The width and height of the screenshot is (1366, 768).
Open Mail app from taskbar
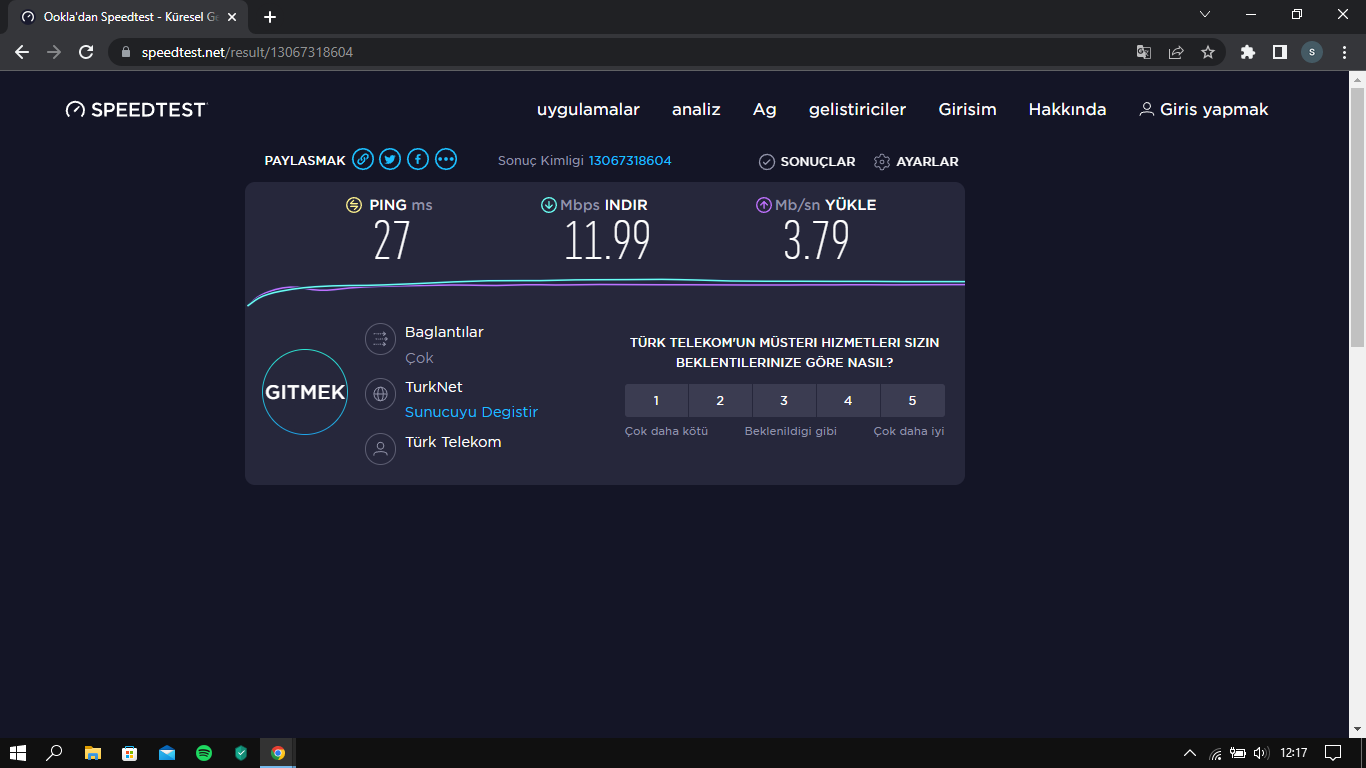(167, 753)
